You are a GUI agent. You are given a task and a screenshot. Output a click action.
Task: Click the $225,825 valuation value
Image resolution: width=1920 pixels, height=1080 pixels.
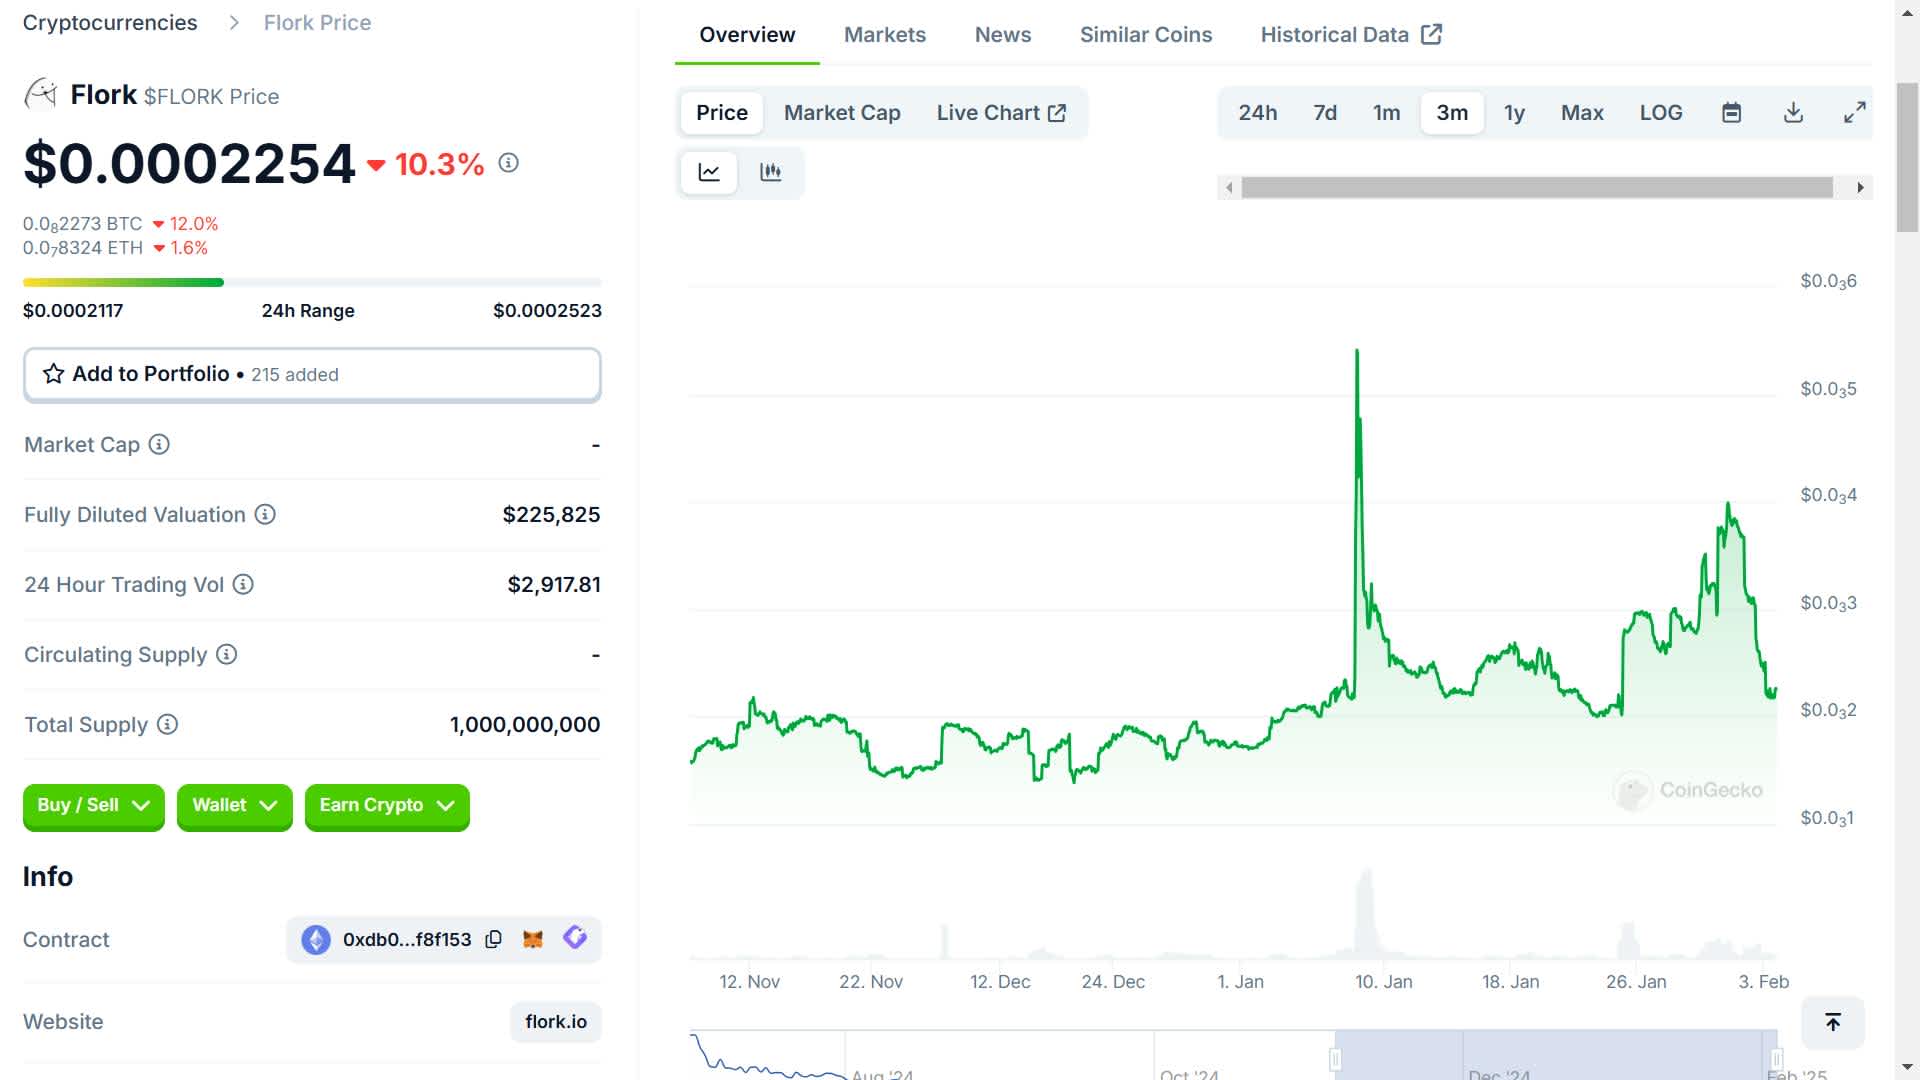(x=551, y=514)
